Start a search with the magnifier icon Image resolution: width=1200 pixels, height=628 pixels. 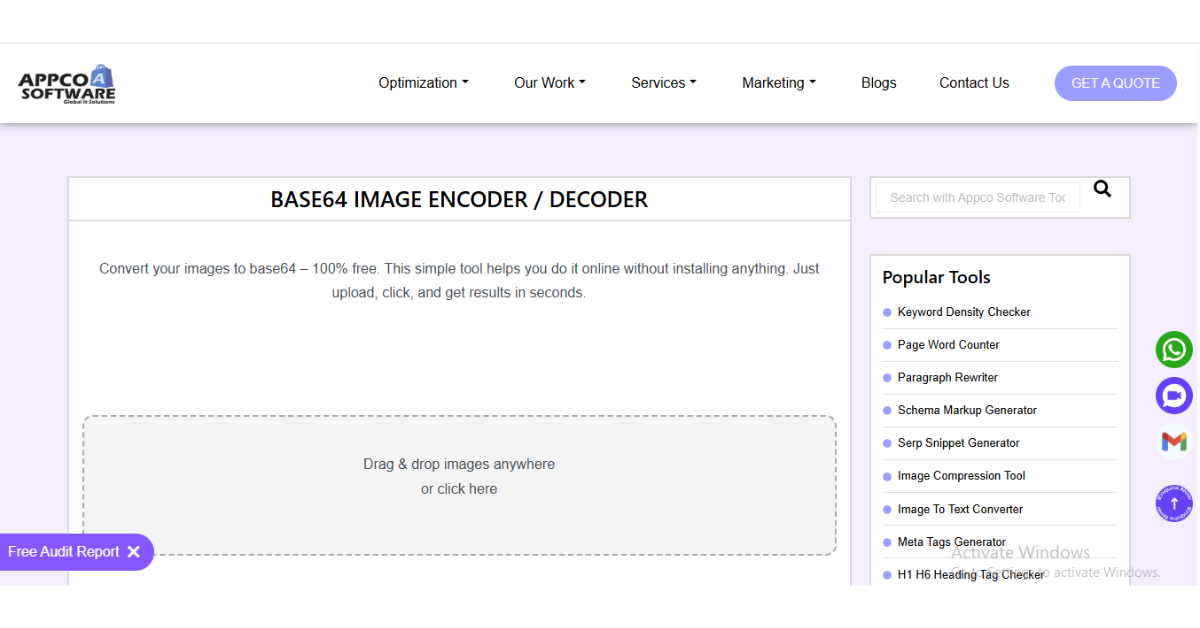(x=1102, y=188)
